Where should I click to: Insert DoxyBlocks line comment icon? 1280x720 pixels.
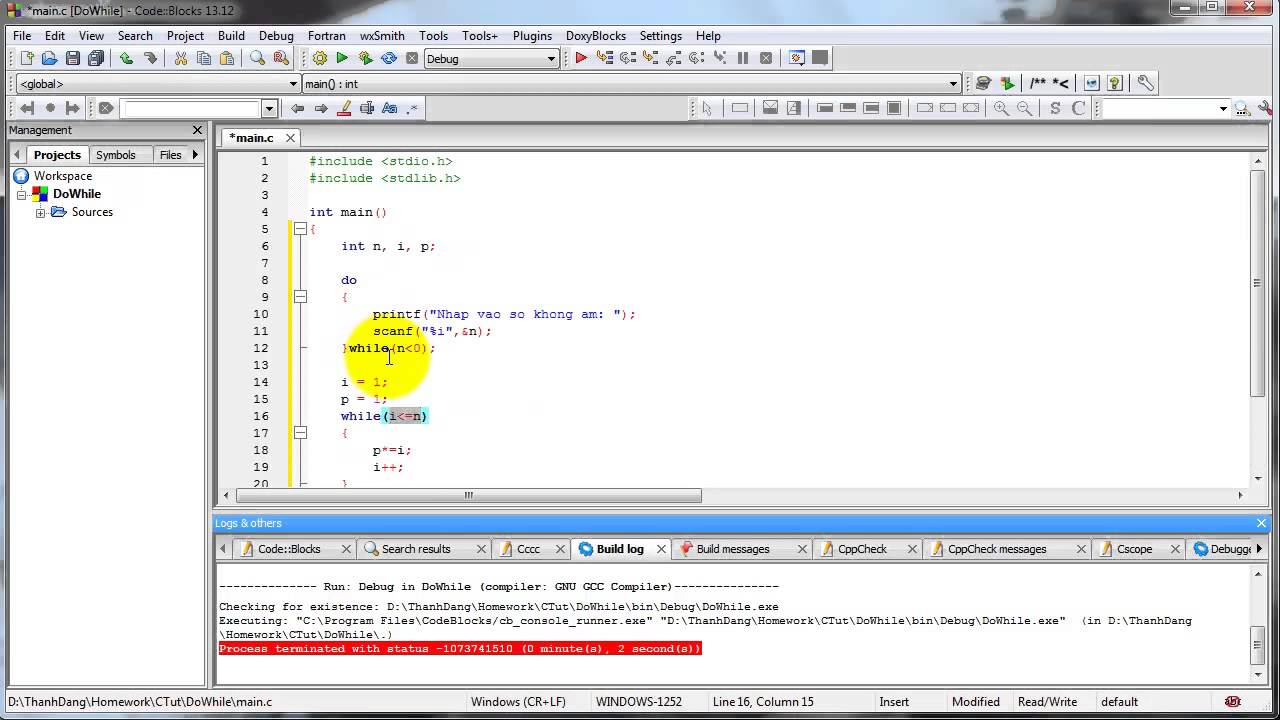[x=1062, y=83]
